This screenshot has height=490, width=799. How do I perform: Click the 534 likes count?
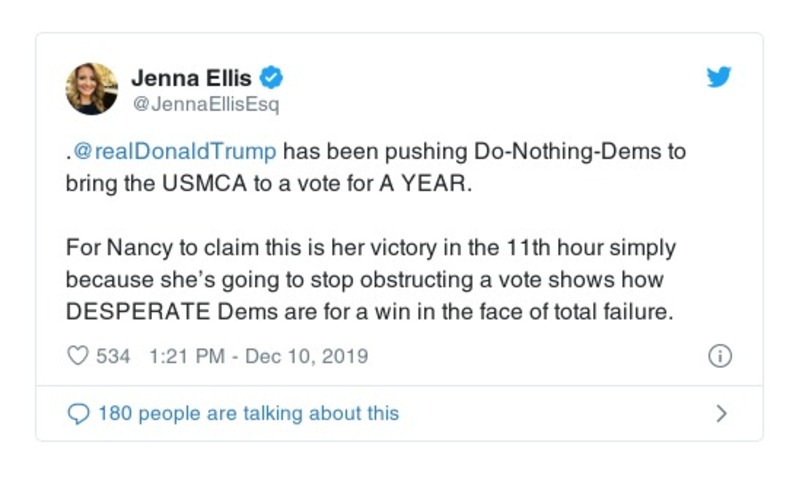click(x=113, y=356)
